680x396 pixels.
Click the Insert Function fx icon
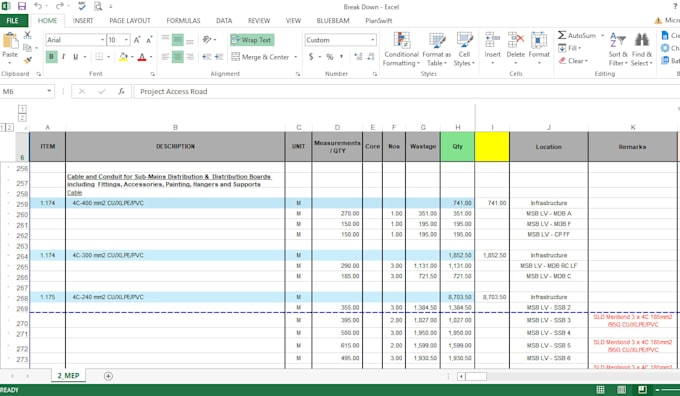click(x=121, y=92)
